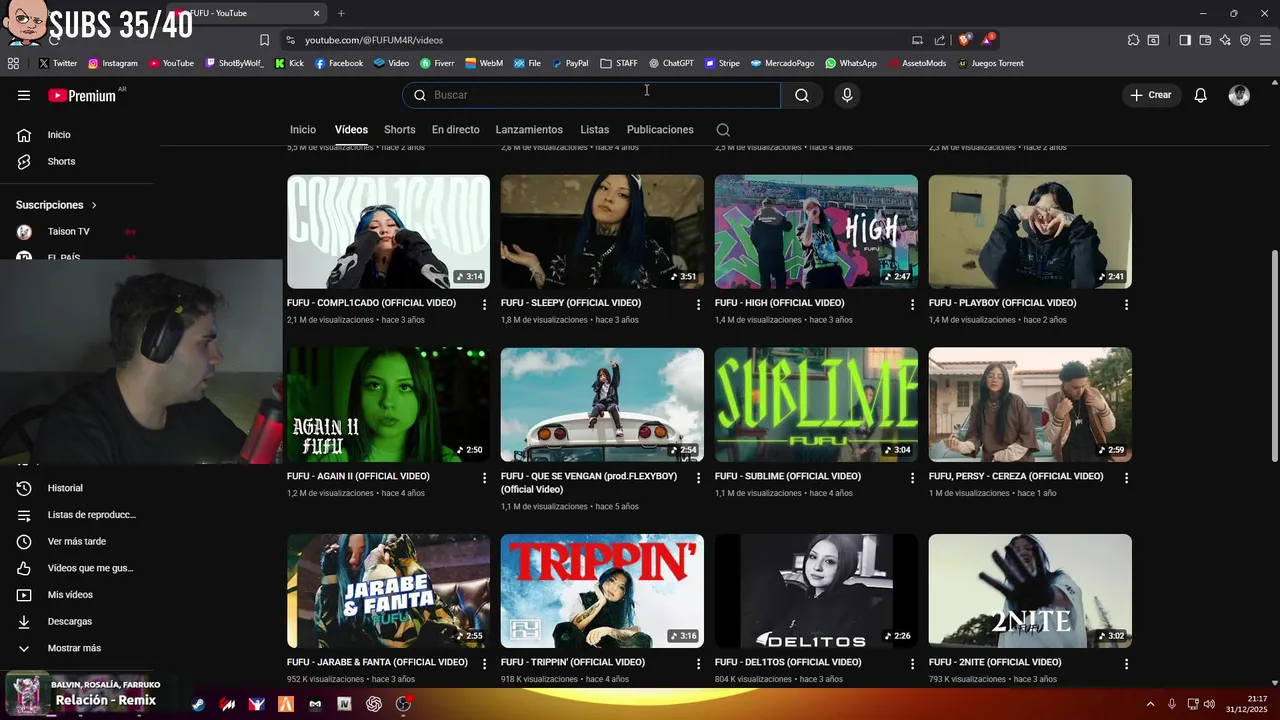Select the Vídeos channel tab

(351, 130)
